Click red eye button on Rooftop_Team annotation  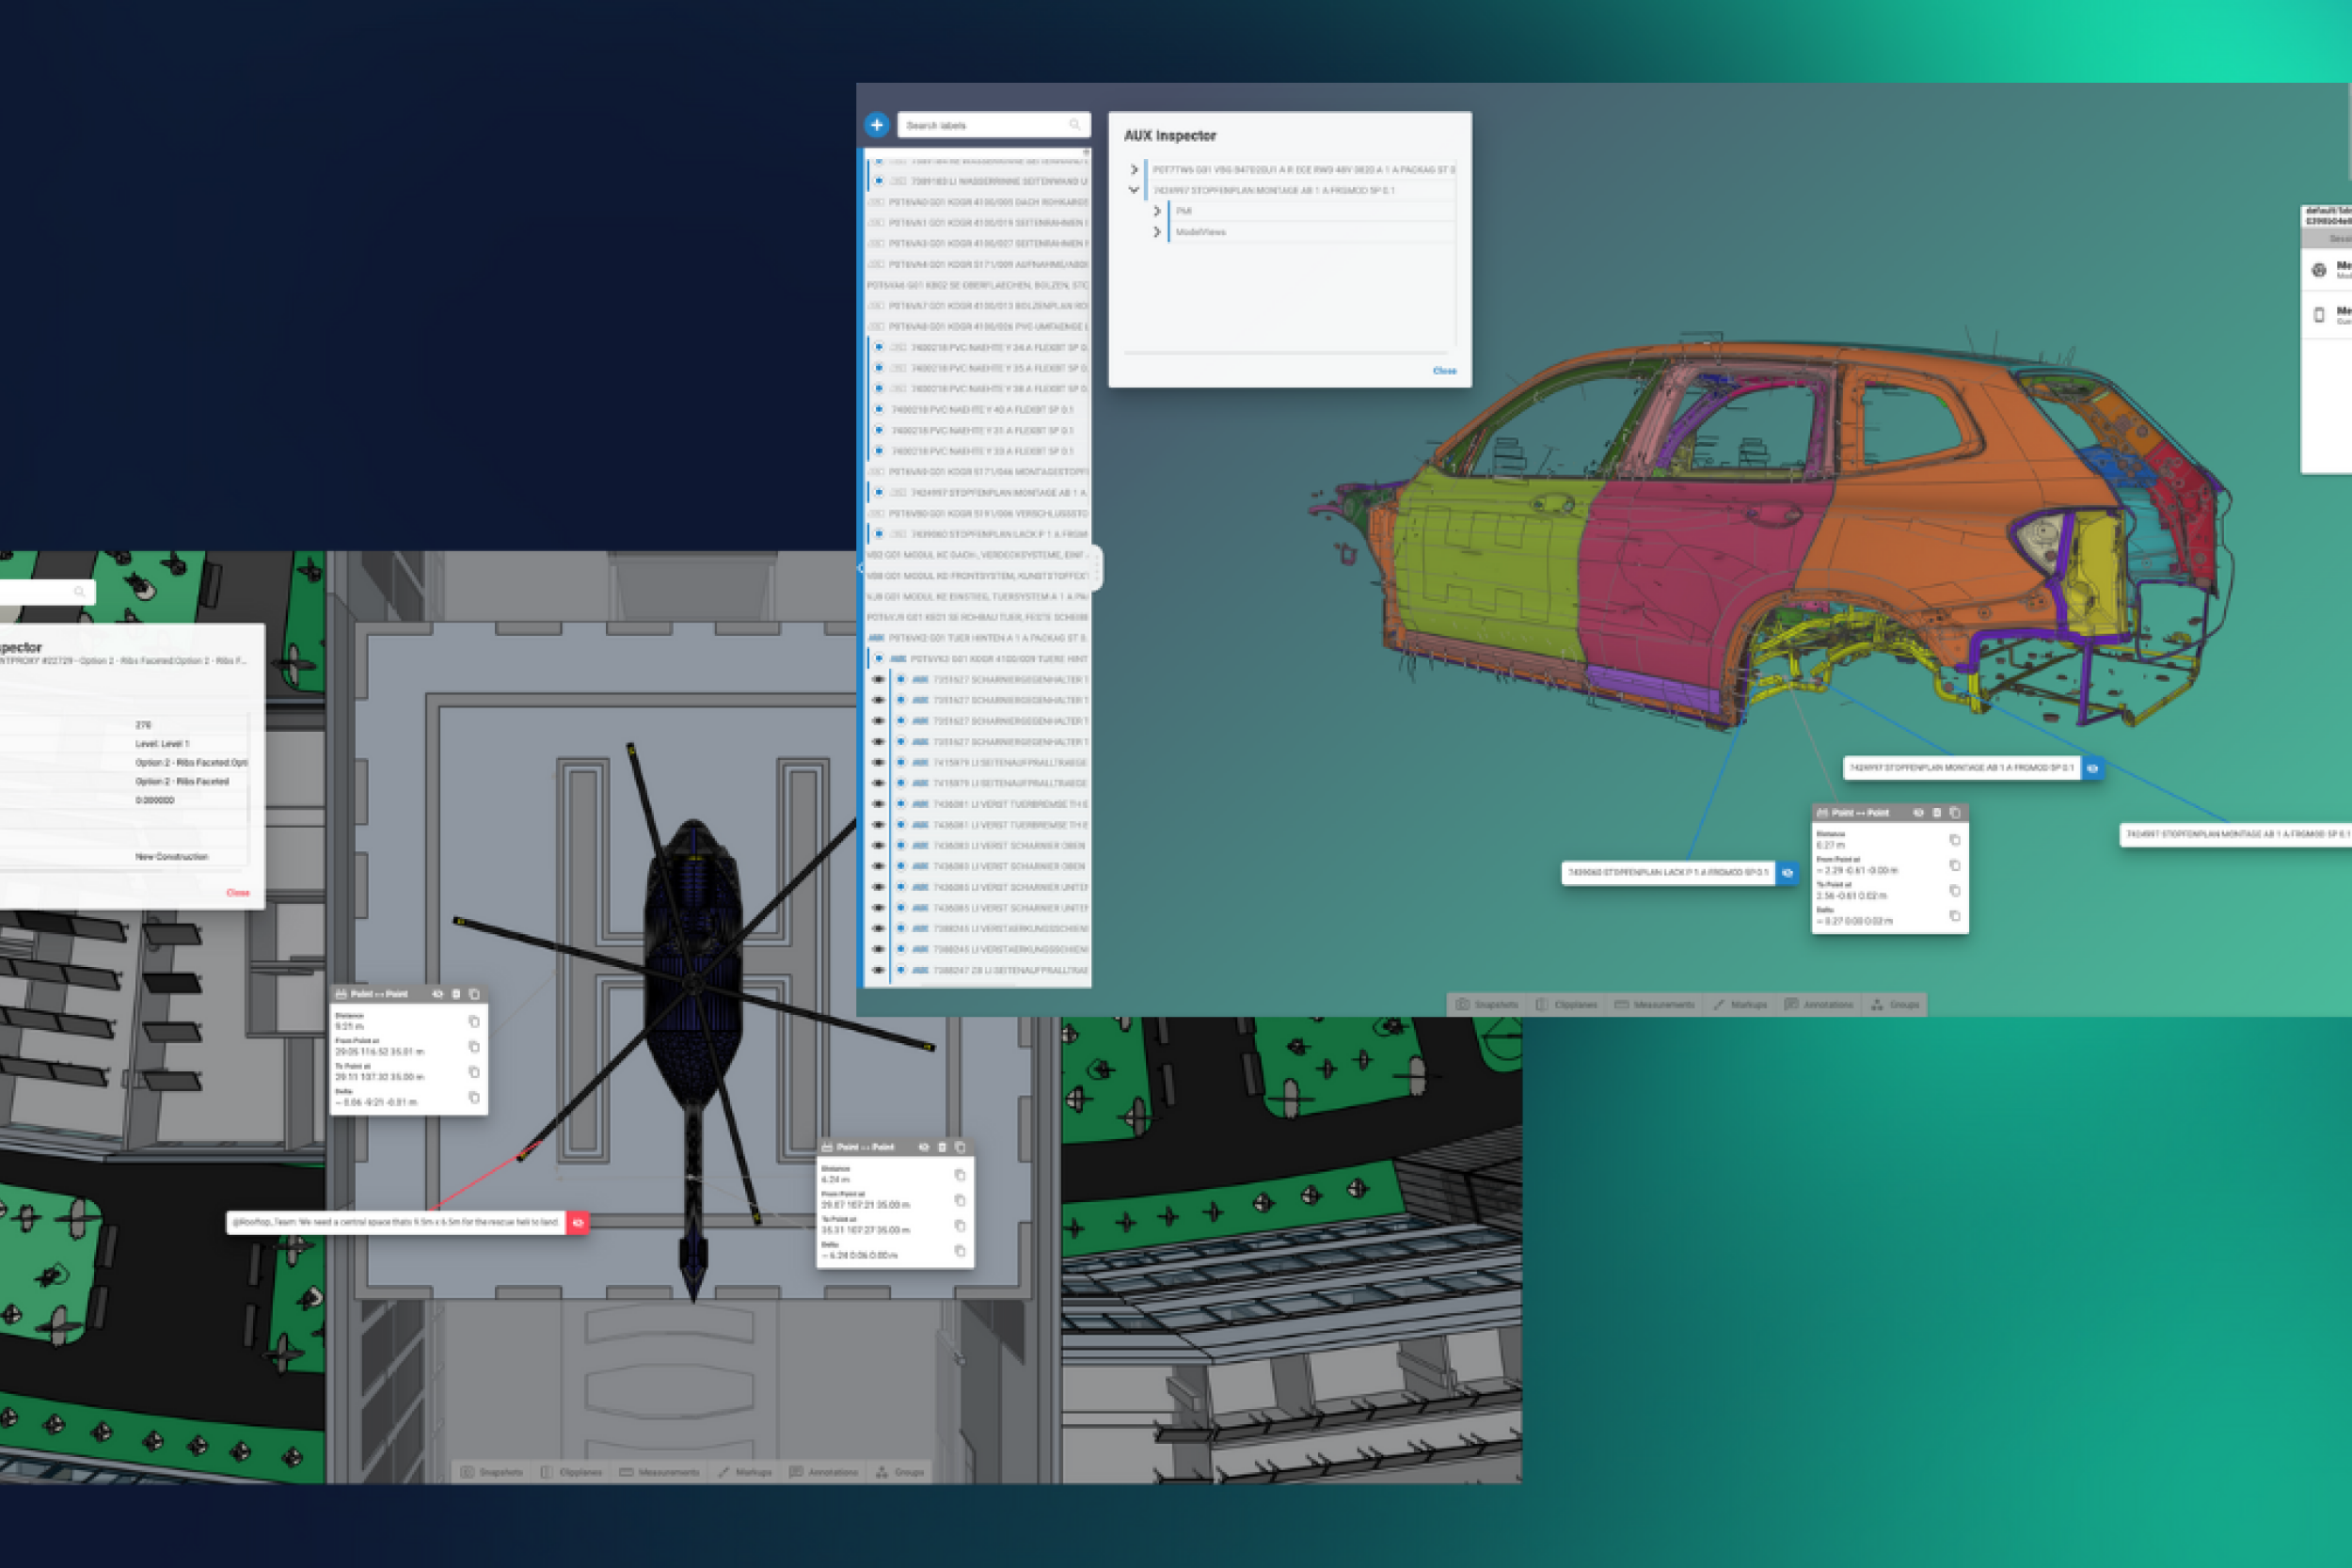(577, 1222)
